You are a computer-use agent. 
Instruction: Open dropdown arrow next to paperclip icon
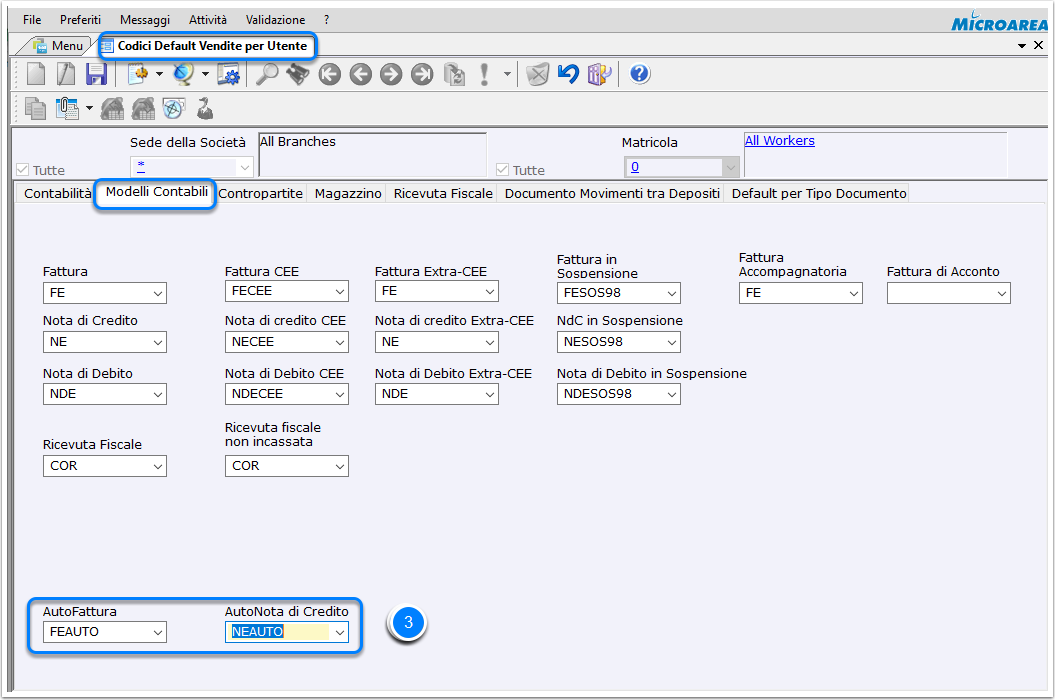pos(89,108)
